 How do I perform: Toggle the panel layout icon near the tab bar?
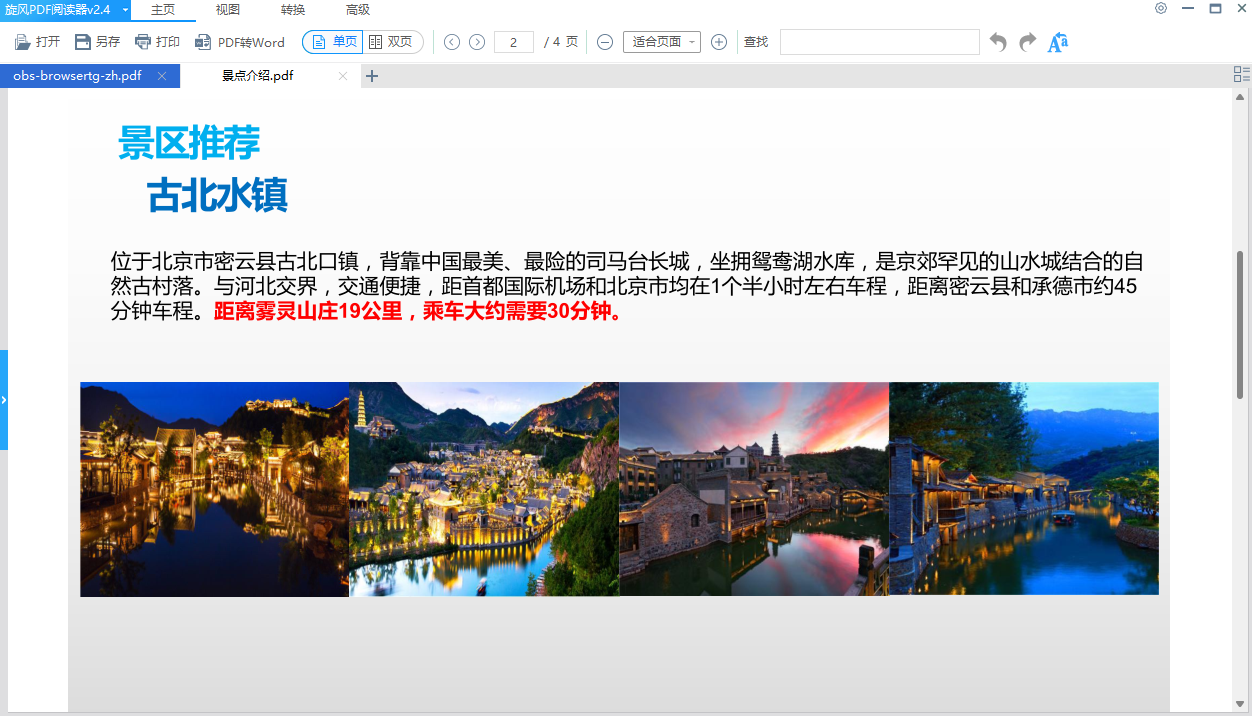point(1240,73)
